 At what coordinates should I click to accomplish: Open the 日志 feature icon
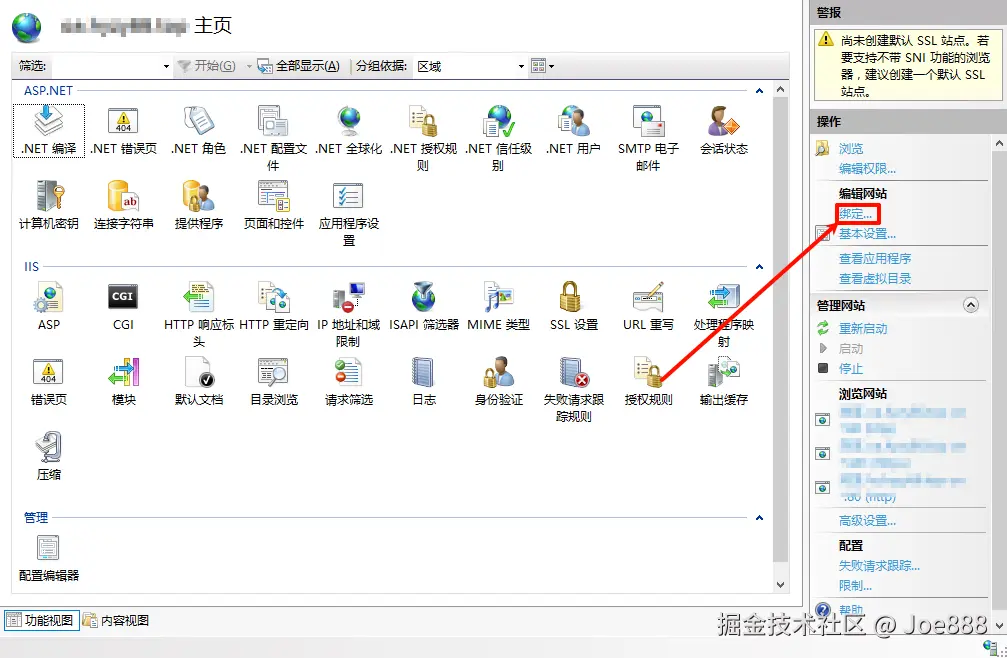423,372
